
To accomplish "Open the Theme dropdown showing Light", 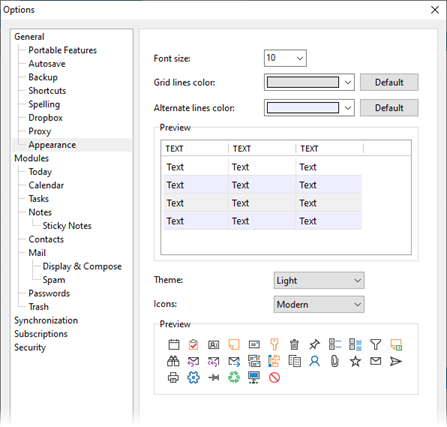I will click(x=319, y=280).
